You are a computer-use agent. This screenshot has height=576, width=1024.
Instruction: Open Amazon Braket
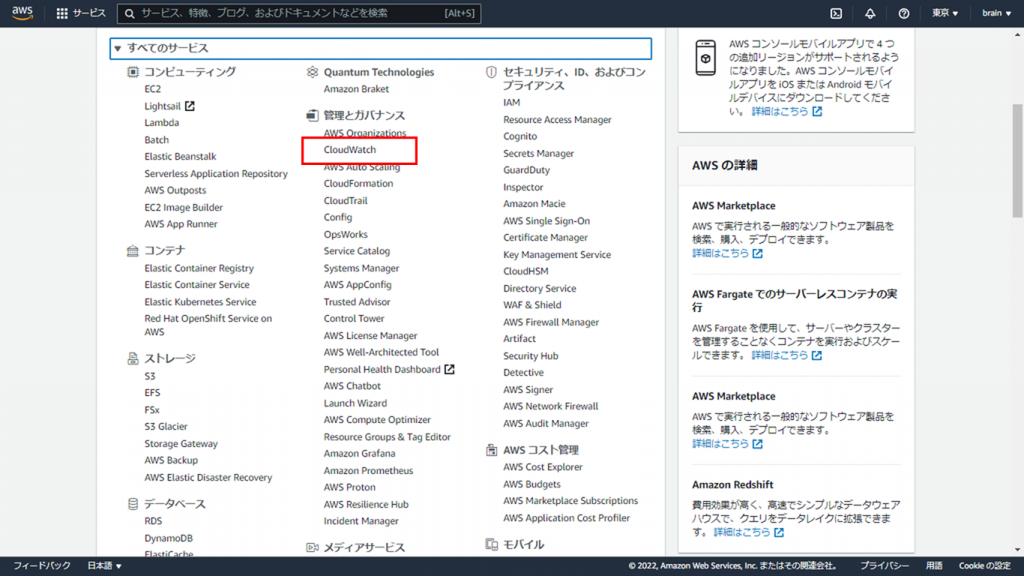pos(356,89)
